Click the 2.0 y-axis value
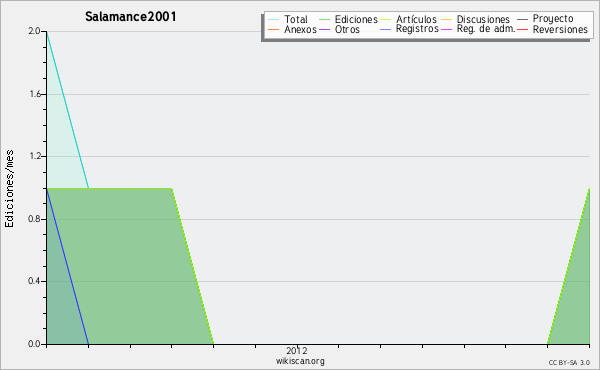Viewport: 600px width, 370px height. click(x=34, y=31)
